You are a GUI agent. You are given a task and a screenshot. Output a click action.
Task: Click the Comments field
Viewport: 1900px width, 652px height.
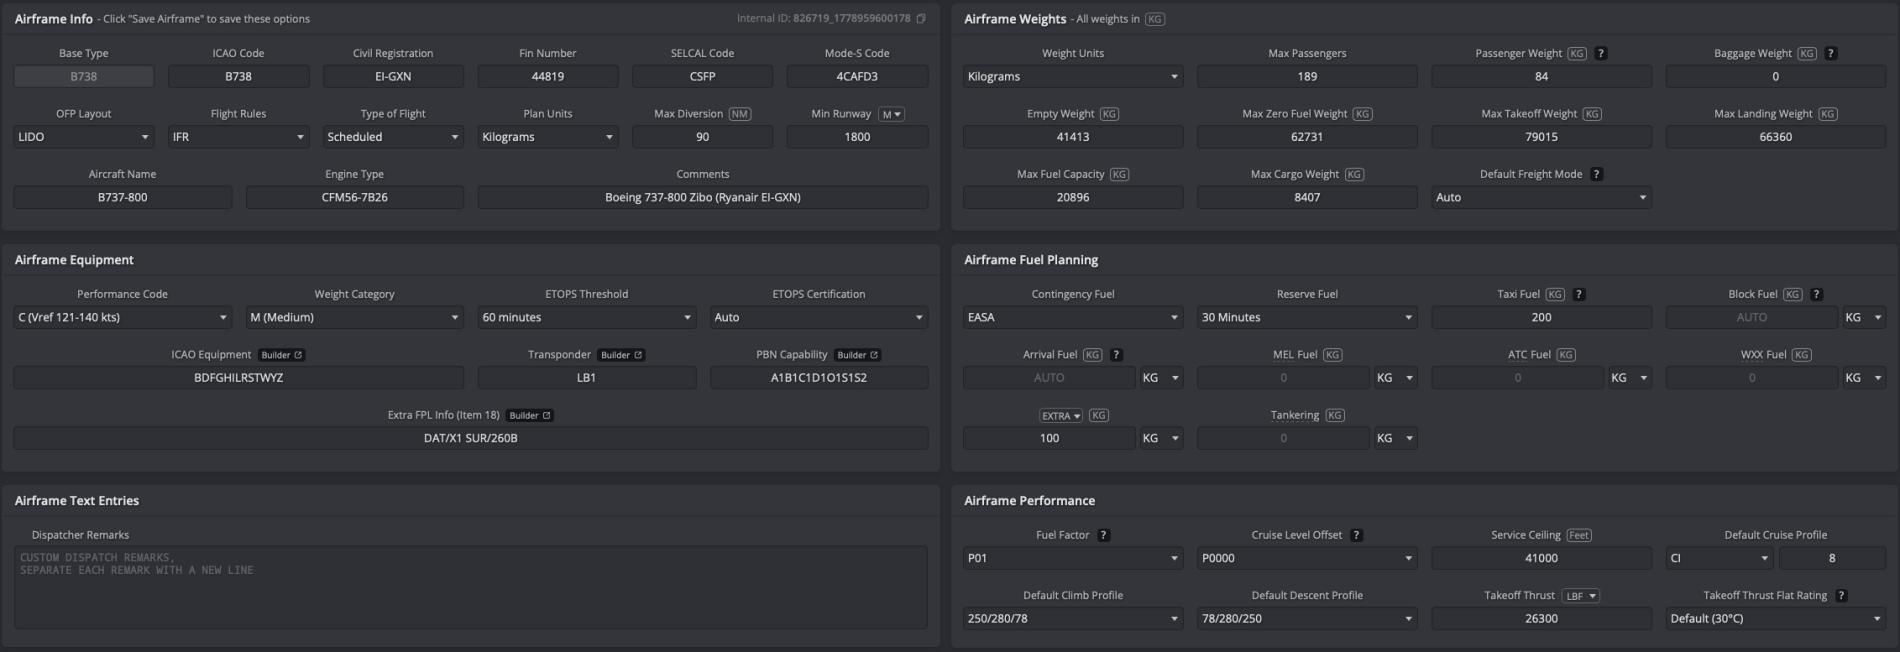click(x=702, y=197)
